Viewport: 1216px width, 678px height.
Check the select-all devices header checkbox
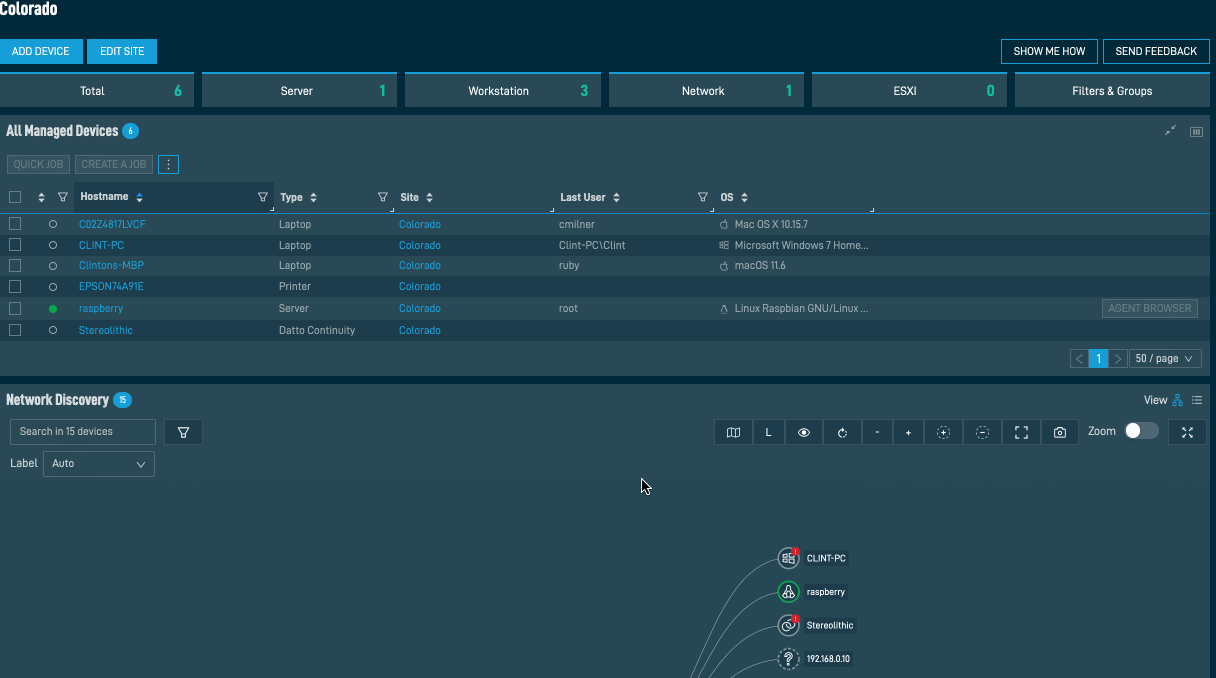click(x=15, y=197)
